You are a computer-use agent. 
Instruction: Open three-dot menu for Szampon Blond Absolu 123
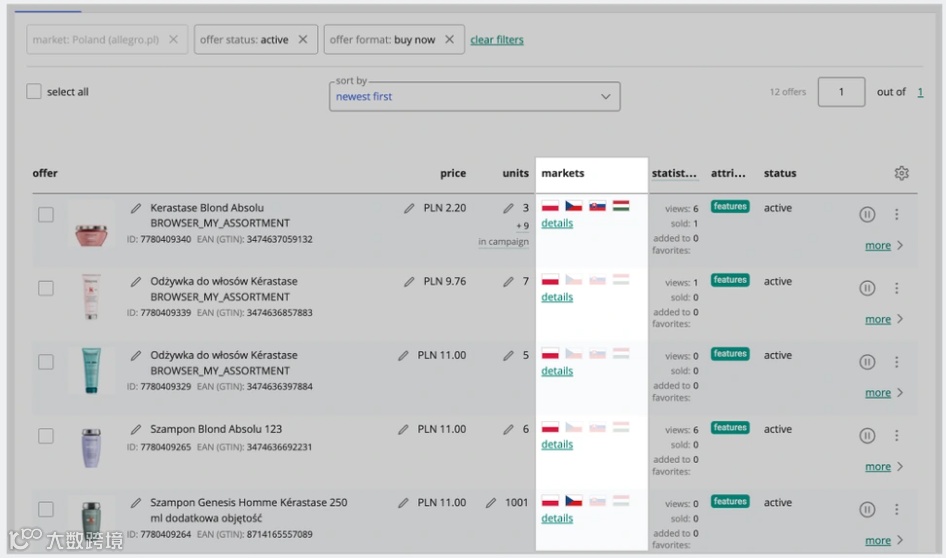tap(897, 436)
